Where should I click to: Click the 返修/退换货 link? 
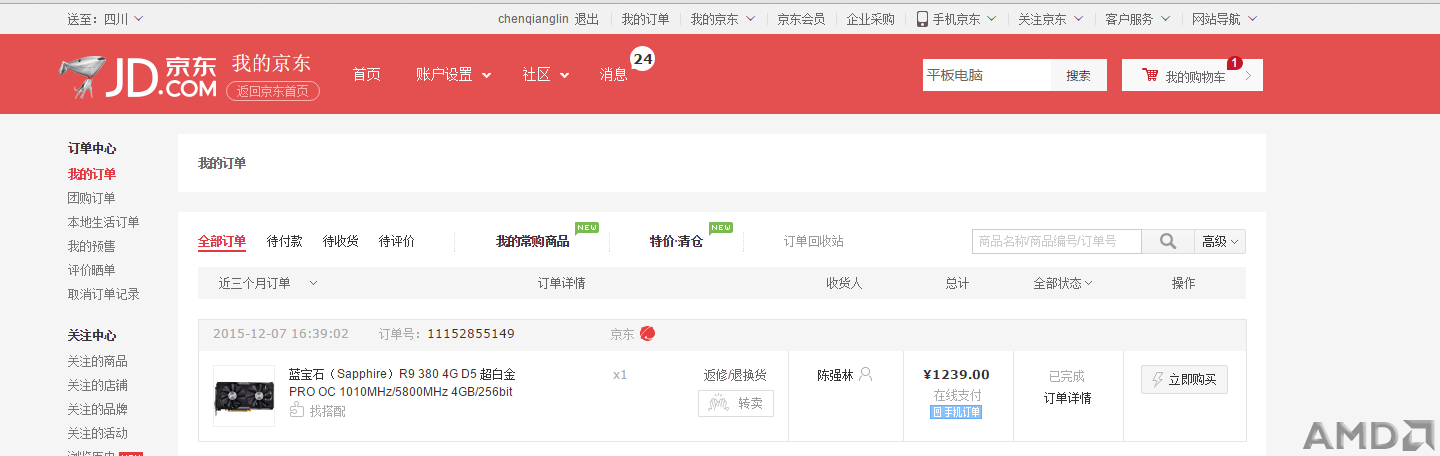pyautogui.click(x=735, y=375)
